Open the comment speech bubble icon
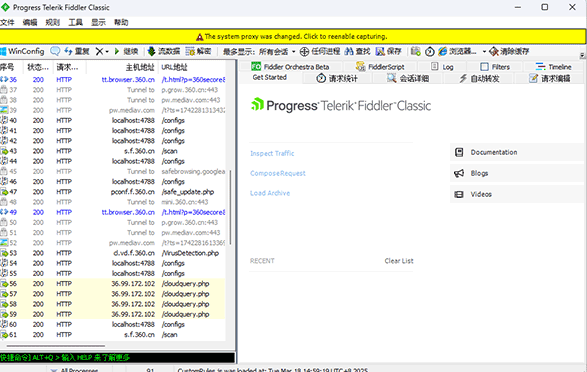Image resolution: width=587 pixels, height=372 pixels. click(x=55, y=51)
